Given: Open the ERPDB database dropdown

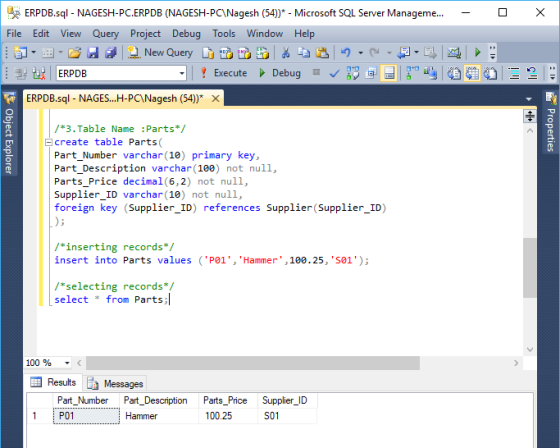Looking at the screenshot, I should click(x=182, y=74).
